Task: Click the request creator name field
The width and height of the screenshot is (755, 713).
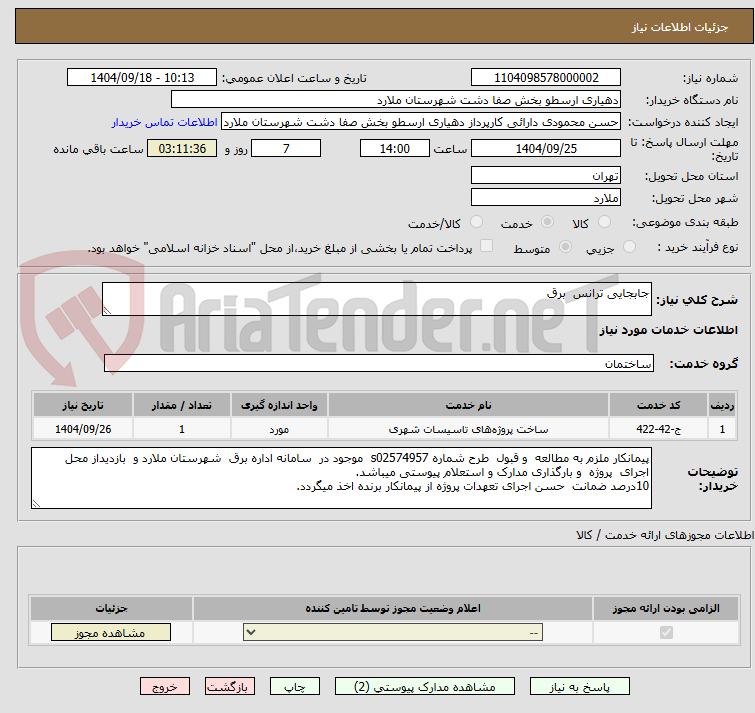Action: pos(421,122)
